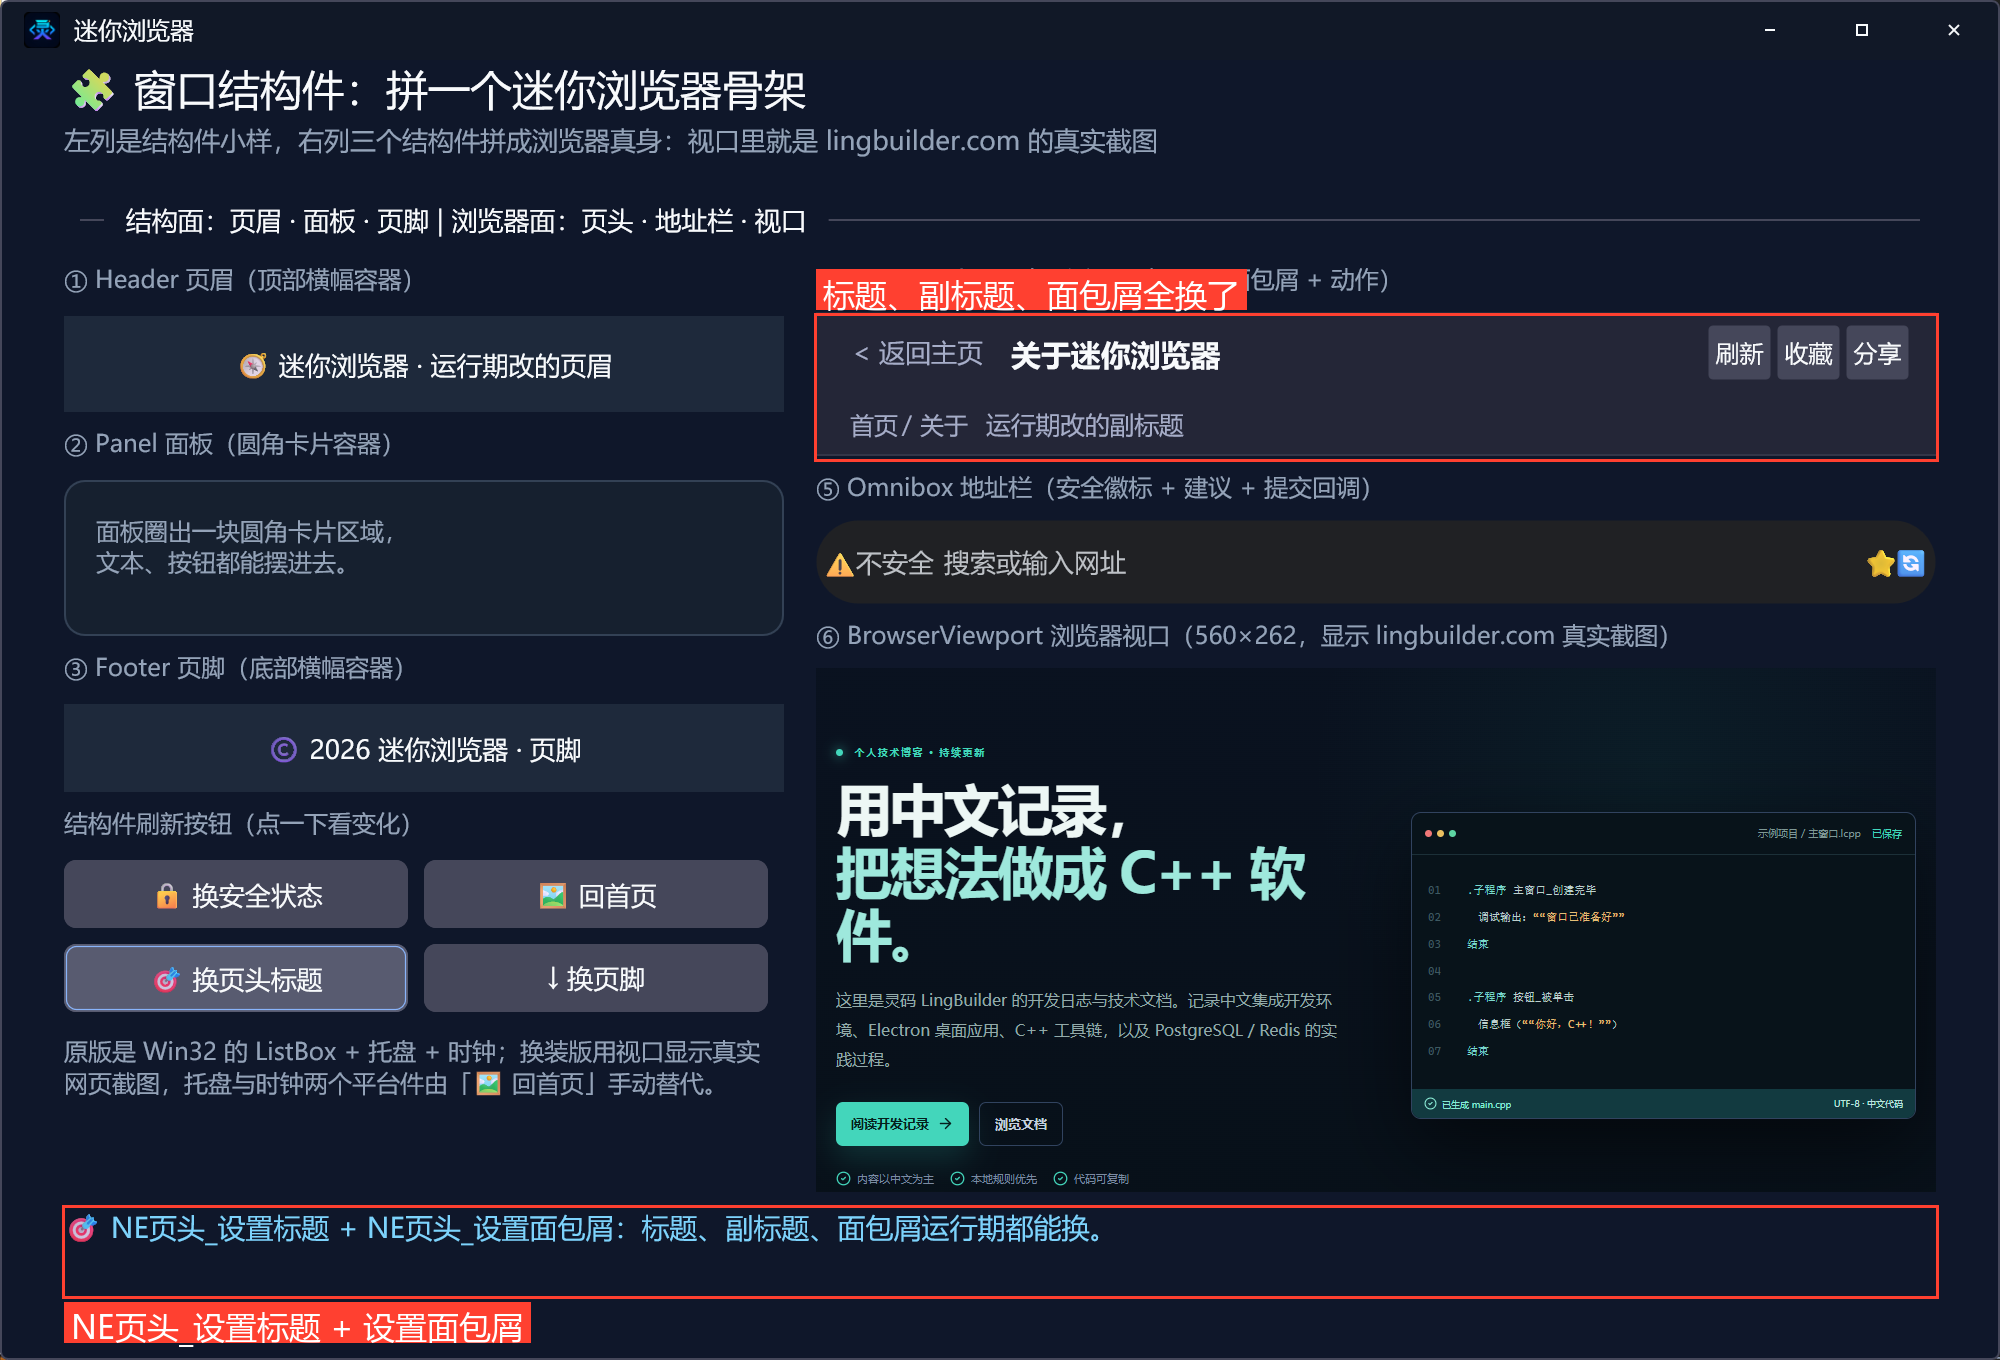Viewport: 2000px width, 1360px height.
Task: Click the 换页头标题 button
Action: point(236,978)
